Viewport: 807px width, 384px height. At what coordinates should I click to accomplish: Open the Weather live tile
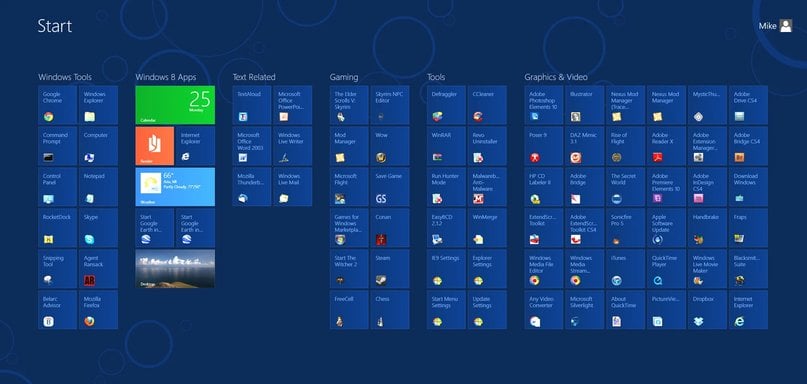point(175,187)
